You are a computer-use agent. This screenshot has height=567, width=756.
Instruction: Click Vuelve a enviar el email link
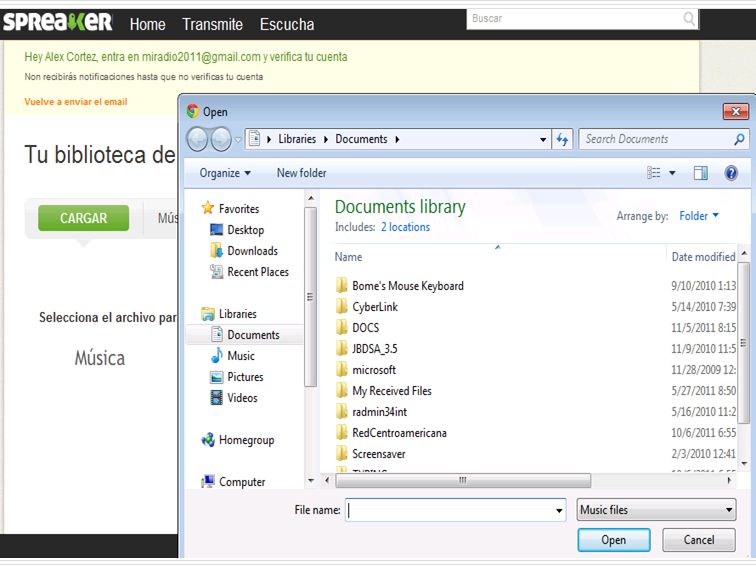[x=76, y=102]
